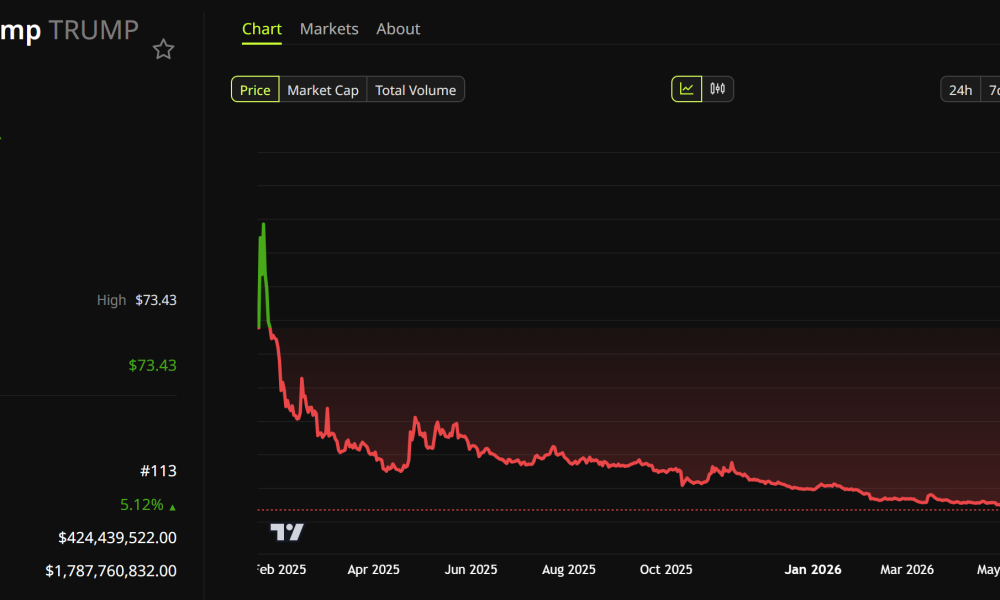This screenshot has width=1000, height=600.
Task: Click the Apr 2025 axis label
Action: tap(373, 569)
